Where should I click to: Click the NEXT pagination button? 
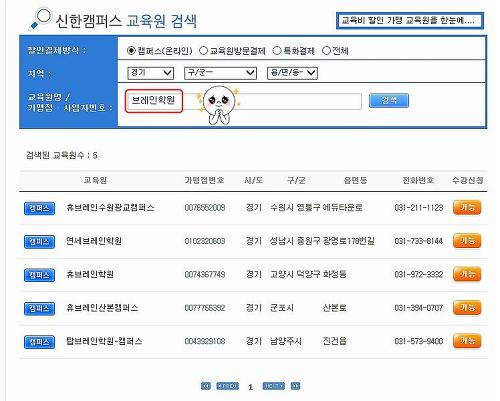274,386
